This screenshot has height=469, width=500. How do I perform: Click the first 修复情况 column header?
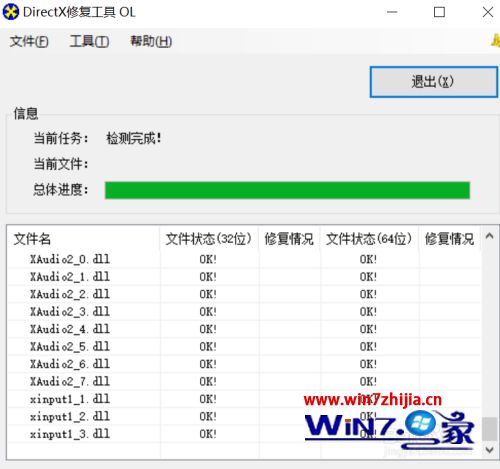point(289,239)
